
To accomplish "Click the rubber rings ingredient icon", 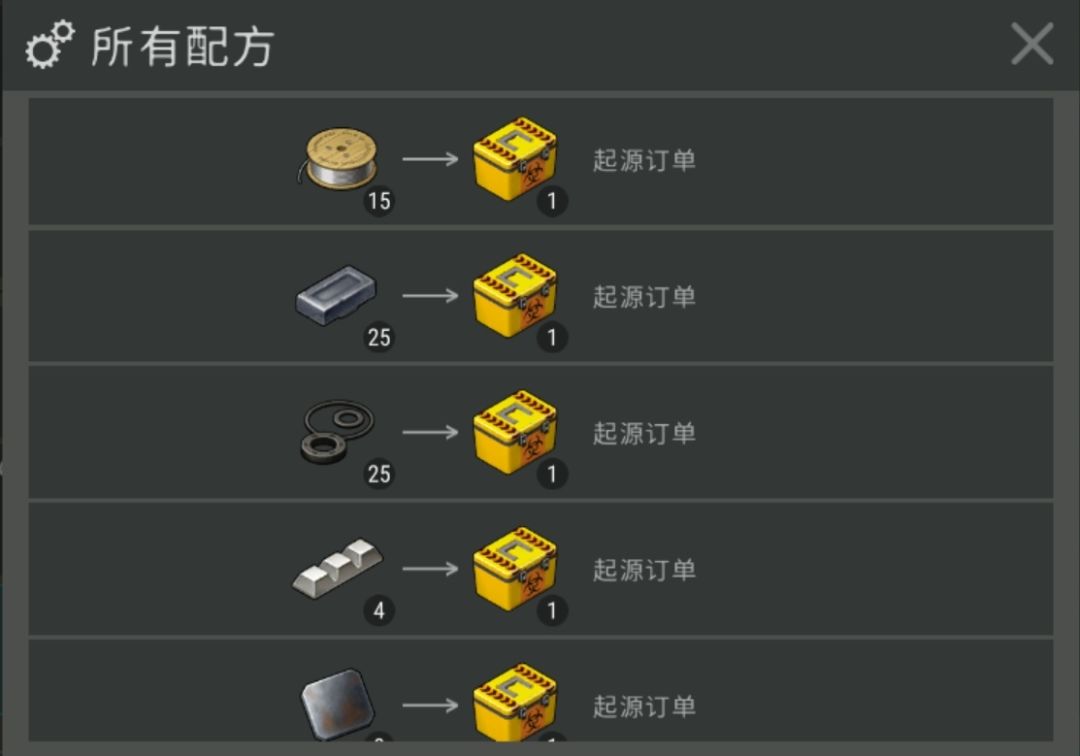I will (x=338, y=432).
